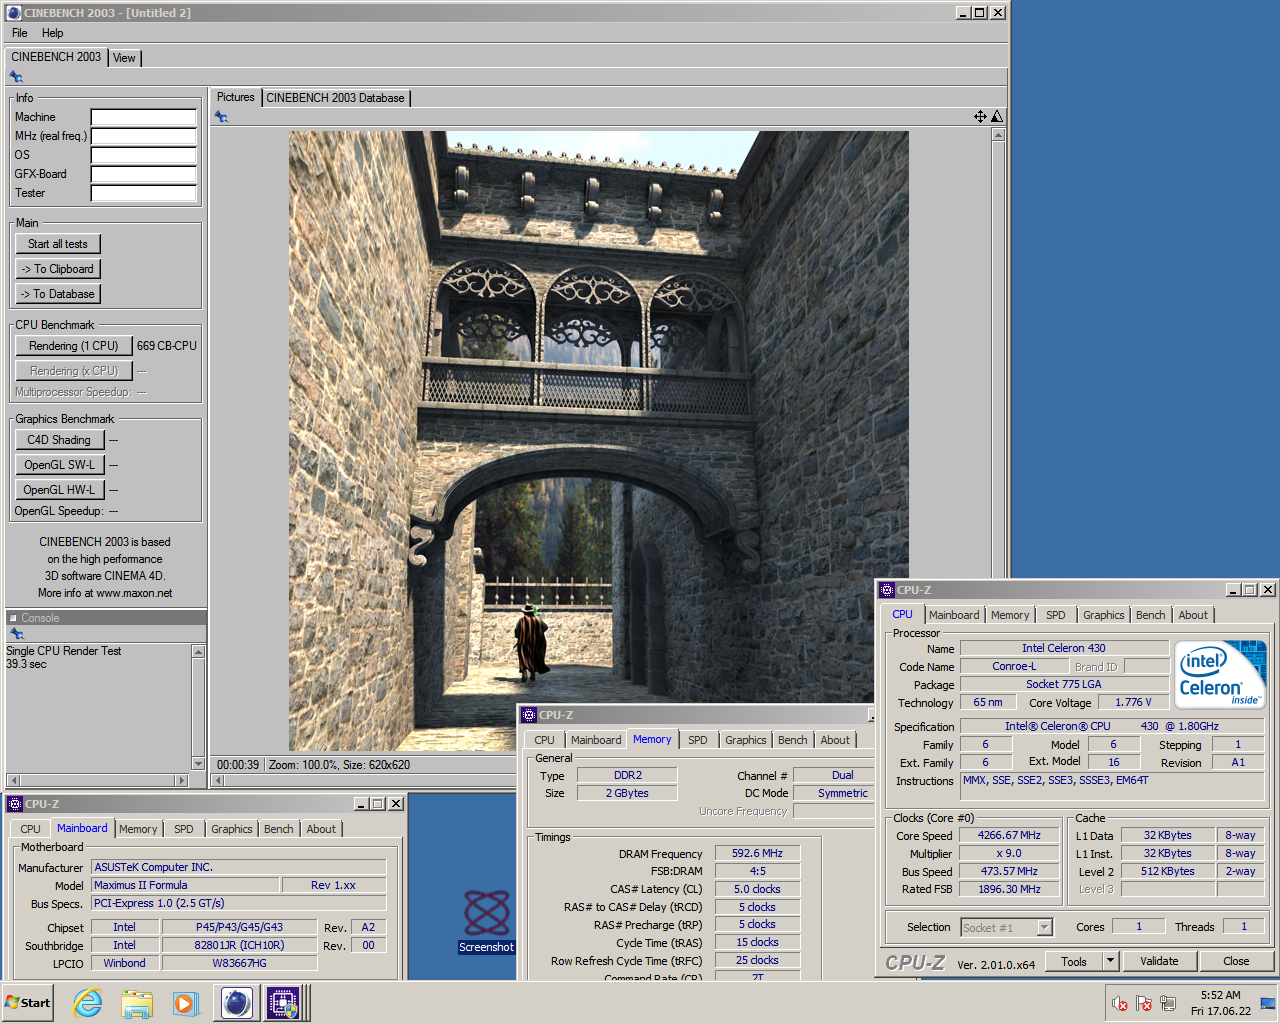Click the Intel Celeron inside logo in CPU-Z
Image resolution: width=1280 pixels, height=1024 pixels.
[1220, 674]
